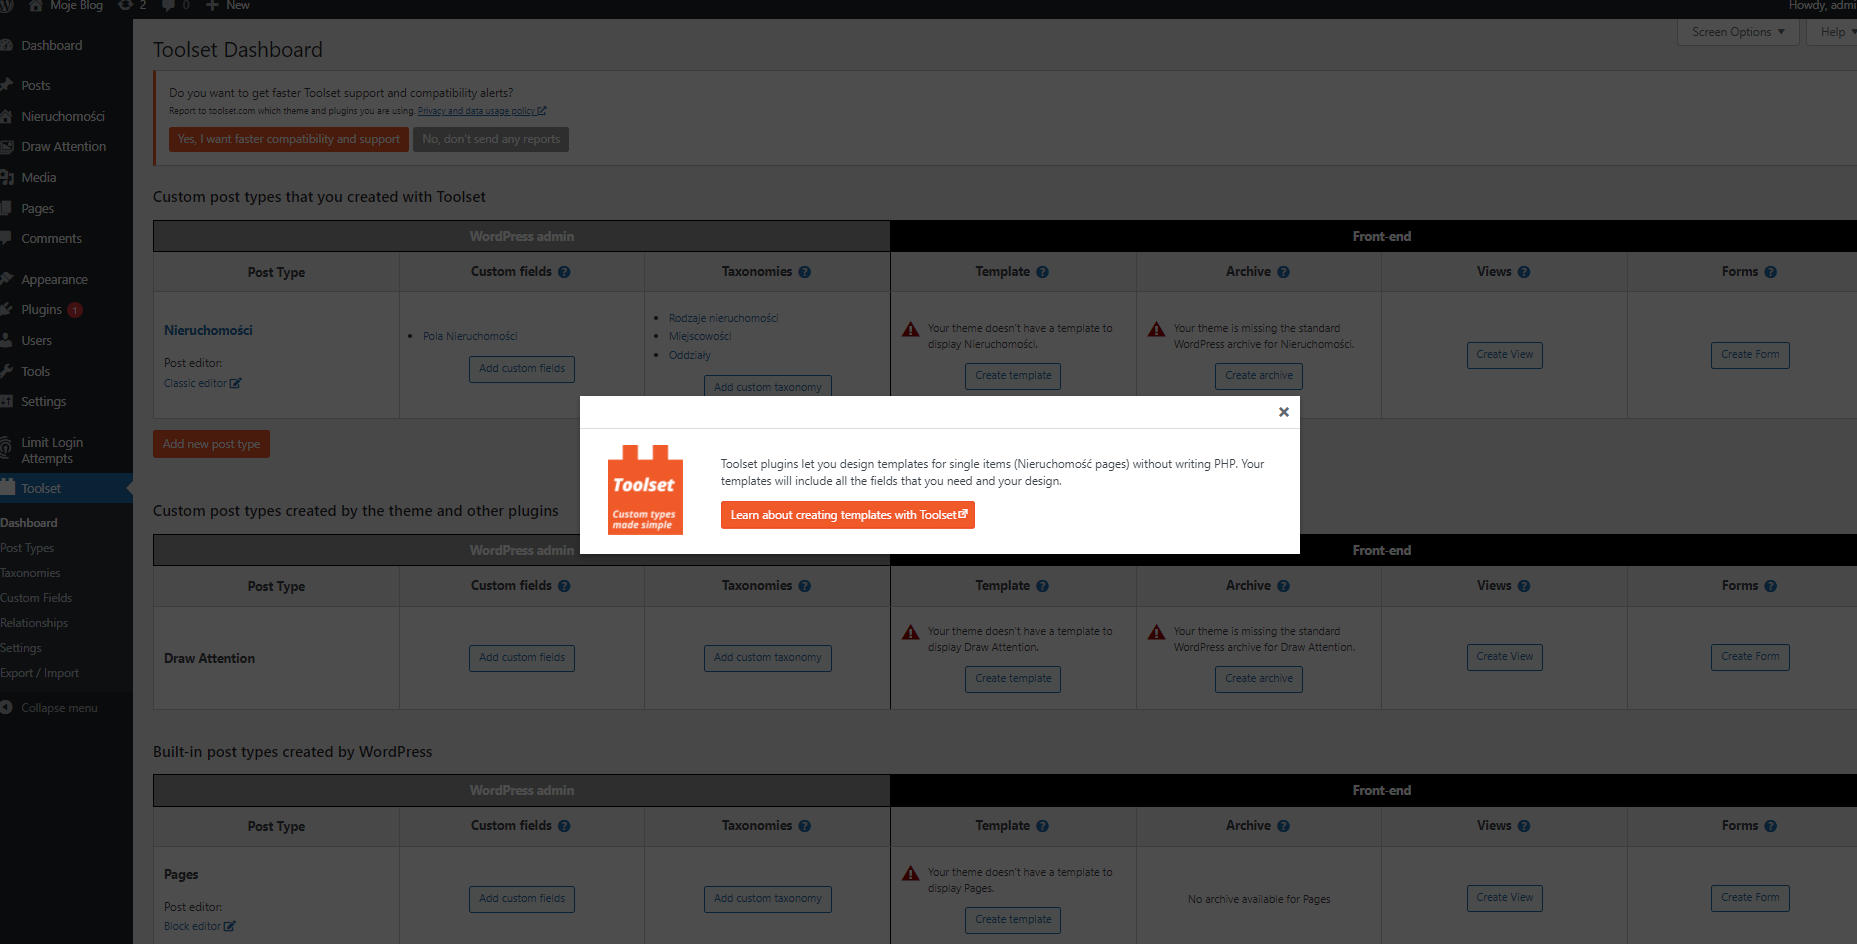This screenshot has width=1857, height=944.
Task: Expand the Help dropdown tab
Action: [1833, 32]
